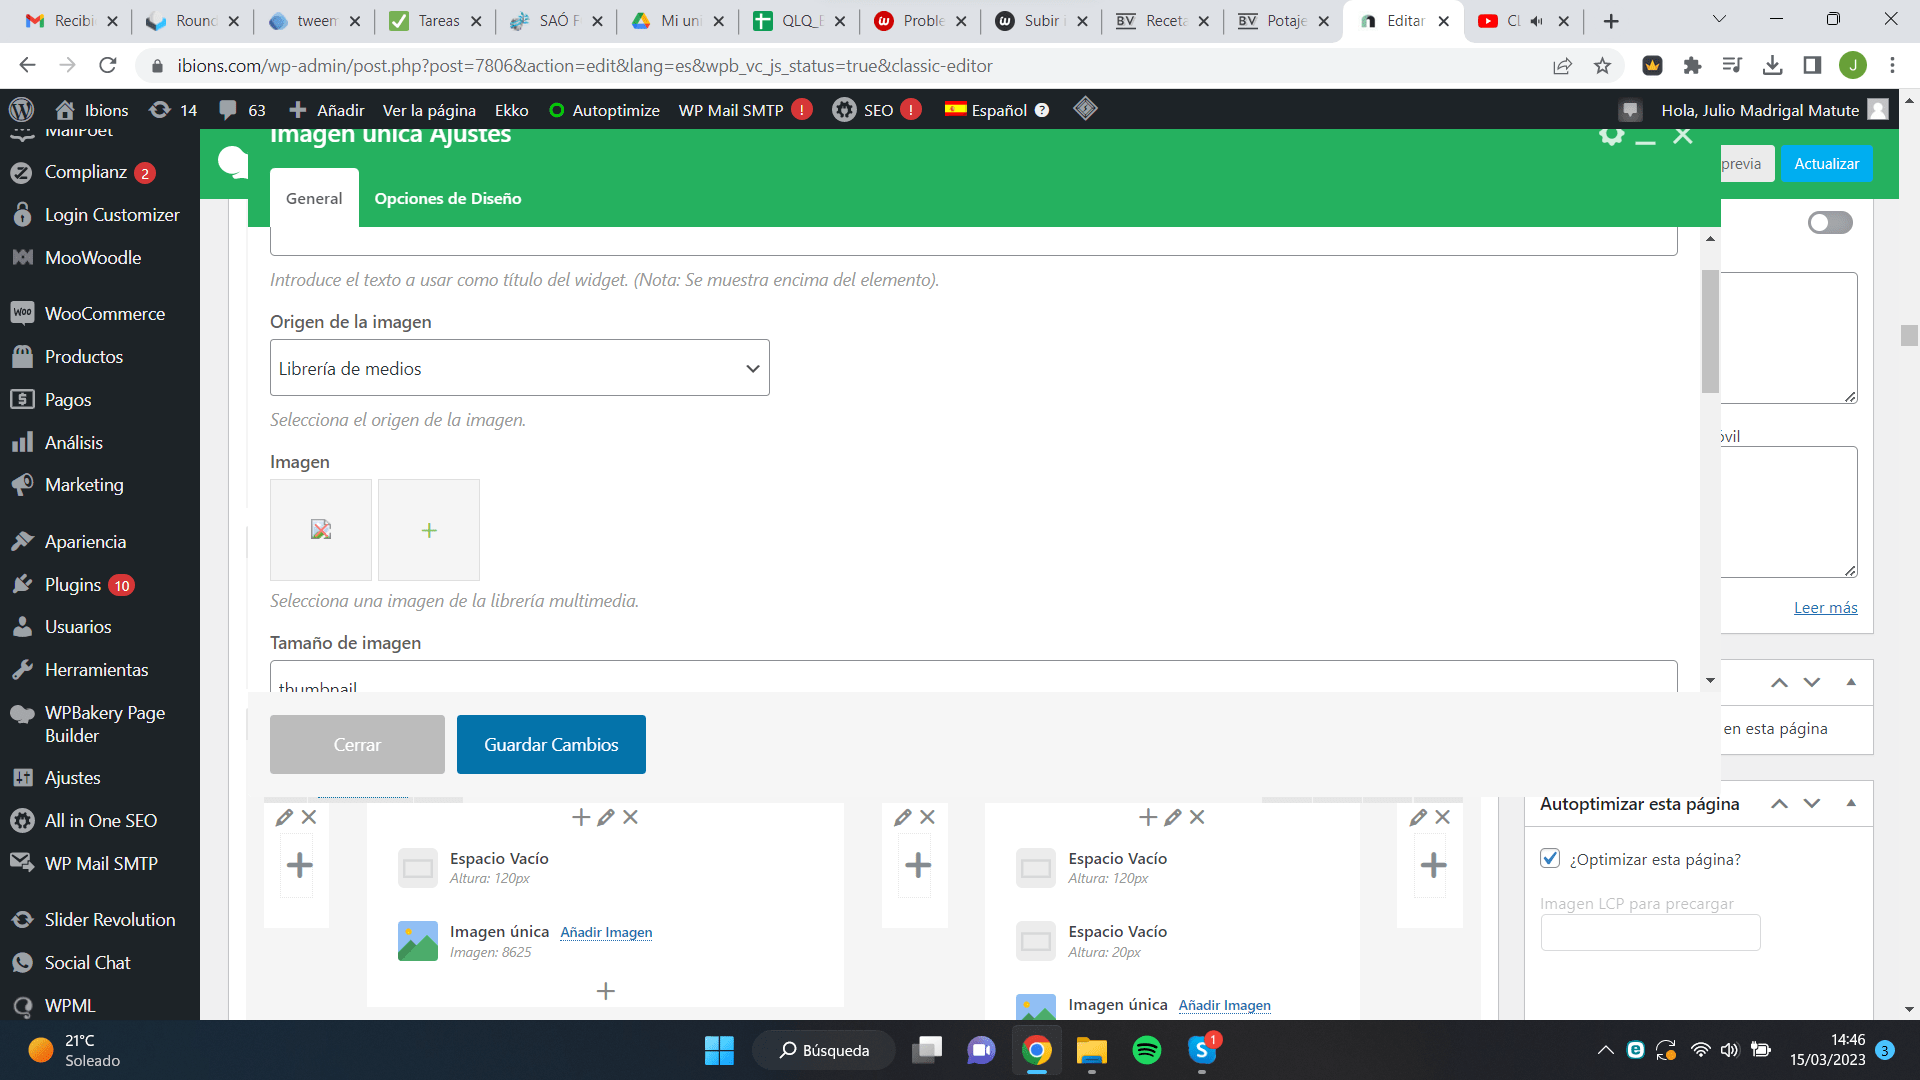Open WP Mail SMTP admin bar item
The image size is (1920, 1080).
pos(745,110)
